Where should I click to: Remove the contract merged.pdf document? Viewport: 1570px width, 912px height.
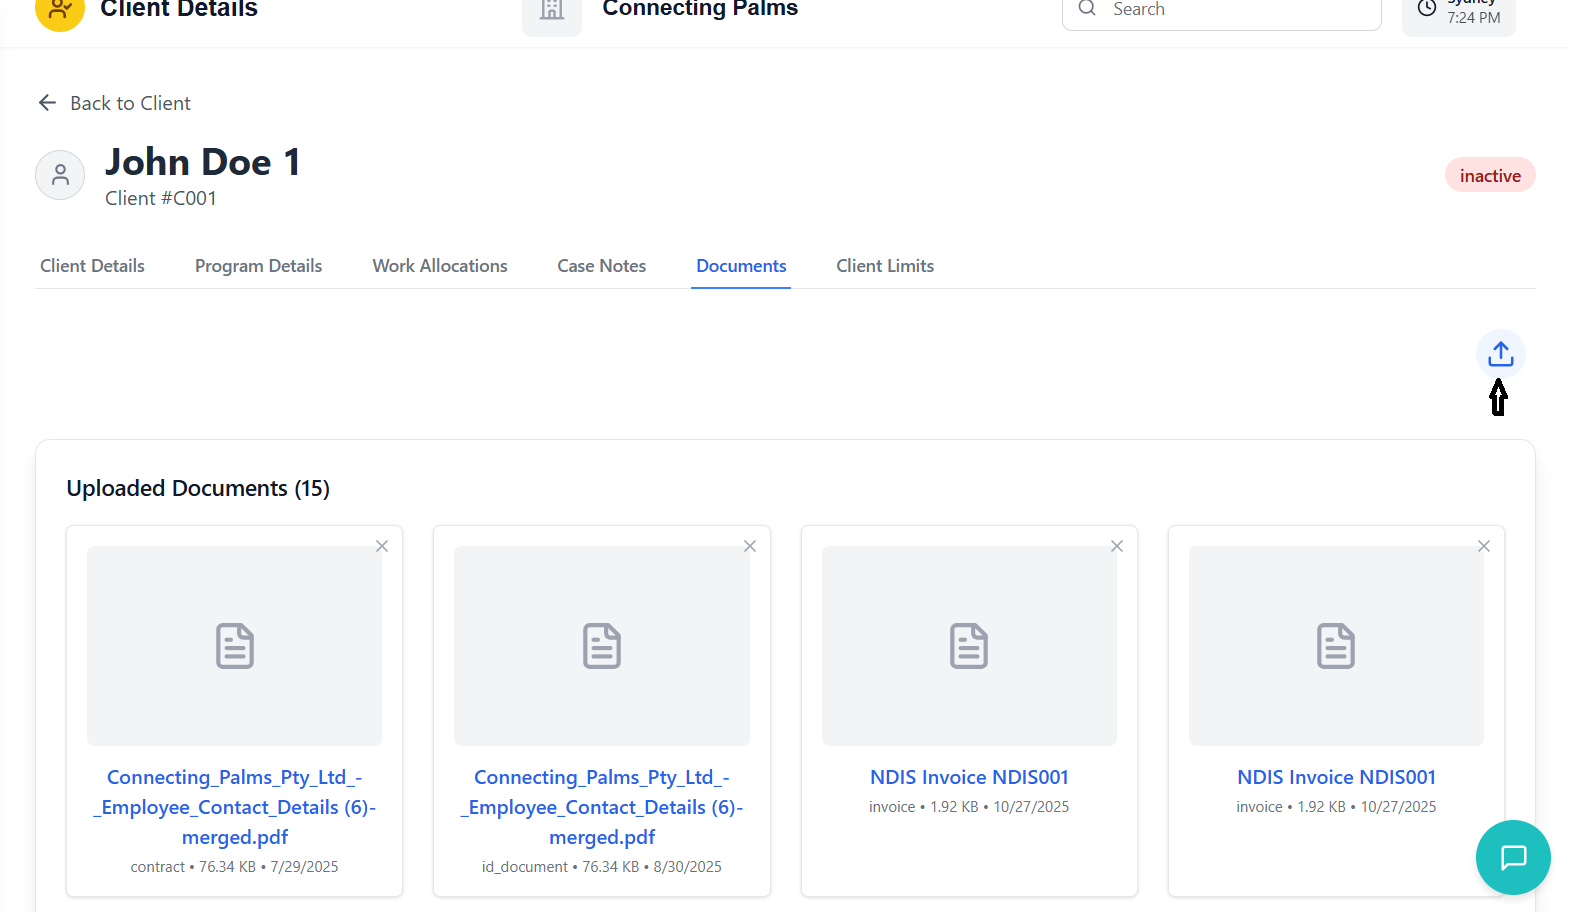point(382,546)
